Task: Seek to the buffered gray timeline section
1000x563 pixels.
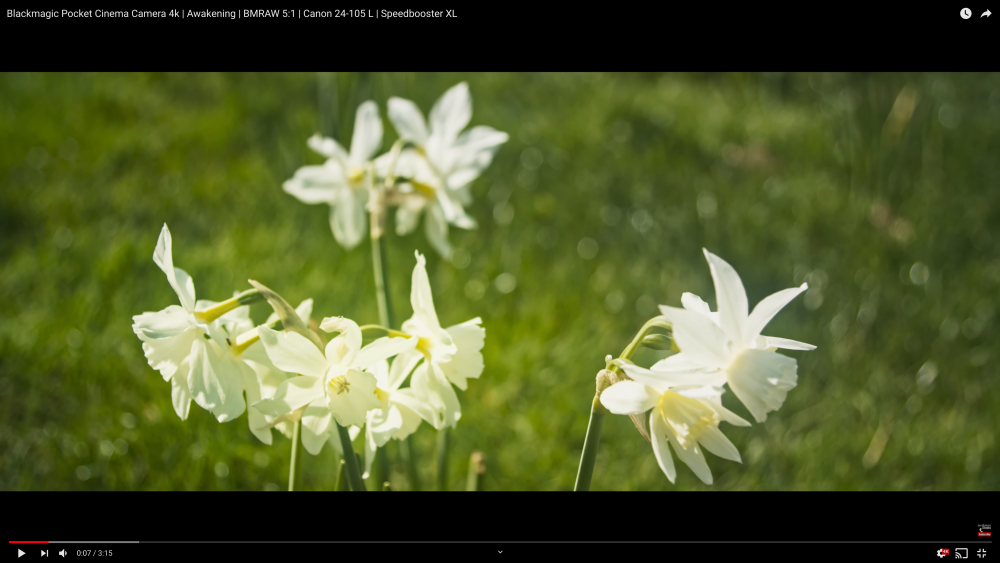Action: pos(95,542)
